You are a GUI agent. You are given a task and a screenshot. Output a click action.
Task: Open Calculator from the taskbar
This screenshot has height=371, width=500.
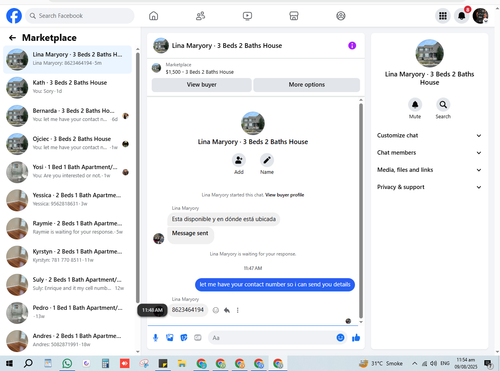[105, 363]
